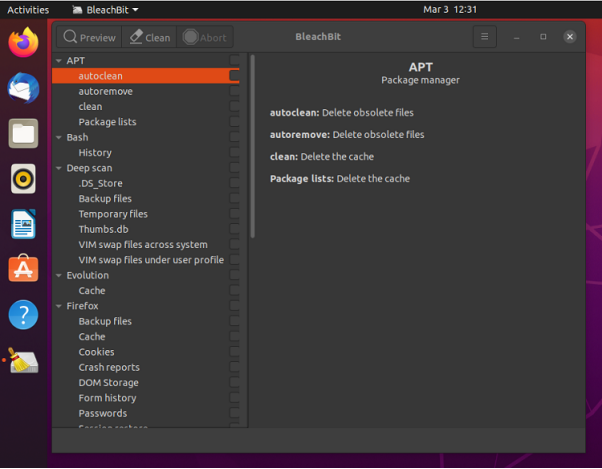This screenshot has width=602, height=469.
Task: Collapse the APT tree group
Action: [x=58, y=61]
